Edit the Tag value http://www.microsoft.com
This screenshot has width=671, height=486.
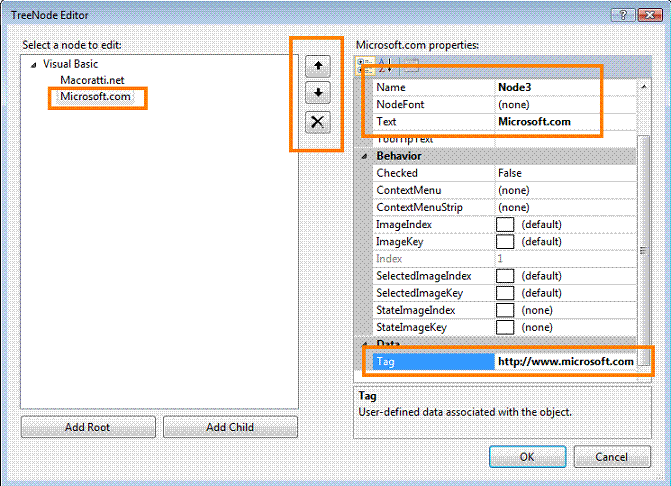(x=565, y=362)
